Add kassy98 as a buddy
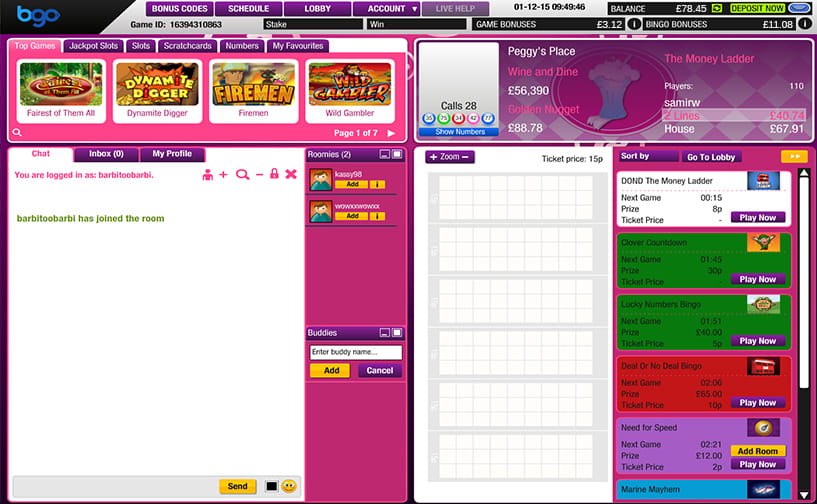Image resolution: width=817 pixels, height=504 pixels. point(352,185)
